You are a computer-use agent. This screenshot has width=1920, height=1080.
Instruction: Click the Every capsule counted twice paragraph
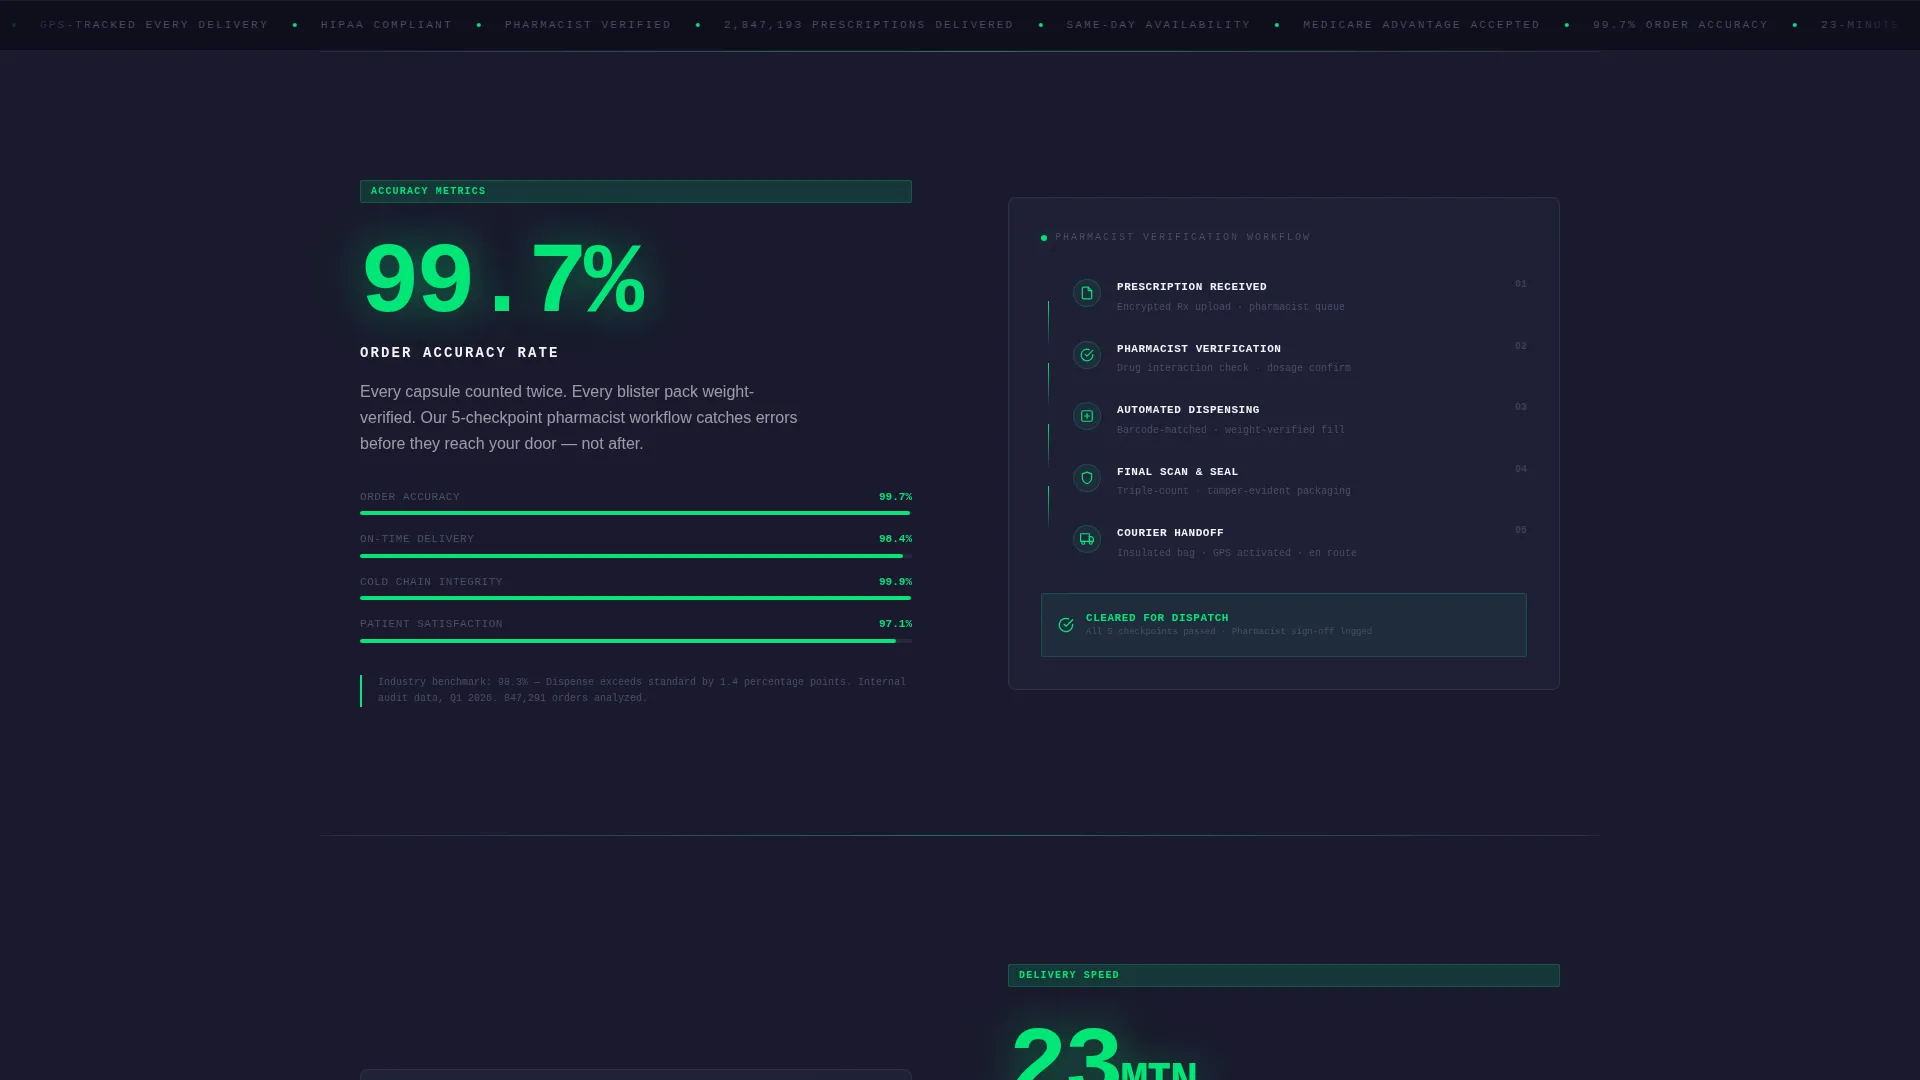tap(579, 418)
